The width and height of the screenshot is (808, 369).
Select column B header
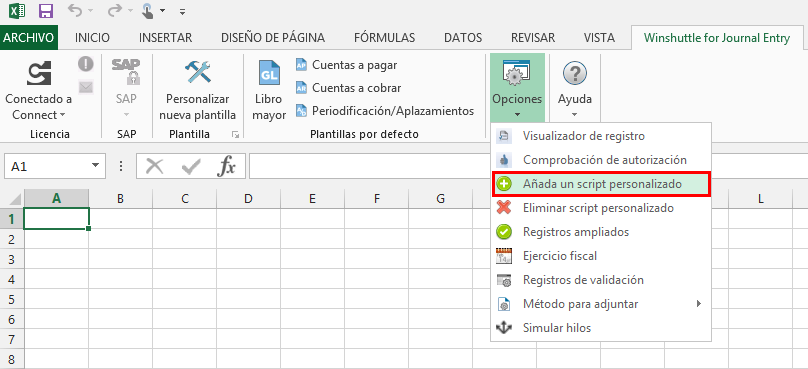120,198
